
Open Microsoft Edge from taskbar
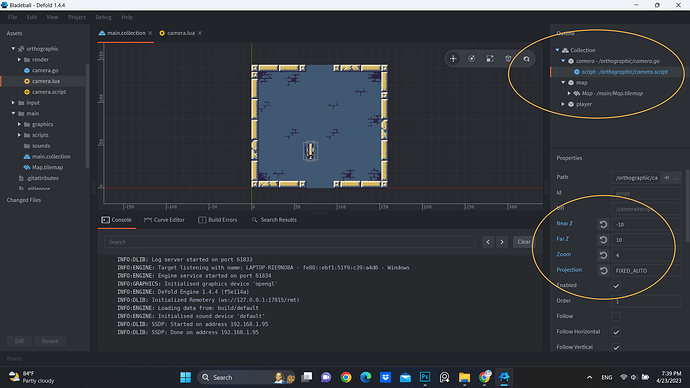pyautogui.click(x=366, y=377)
